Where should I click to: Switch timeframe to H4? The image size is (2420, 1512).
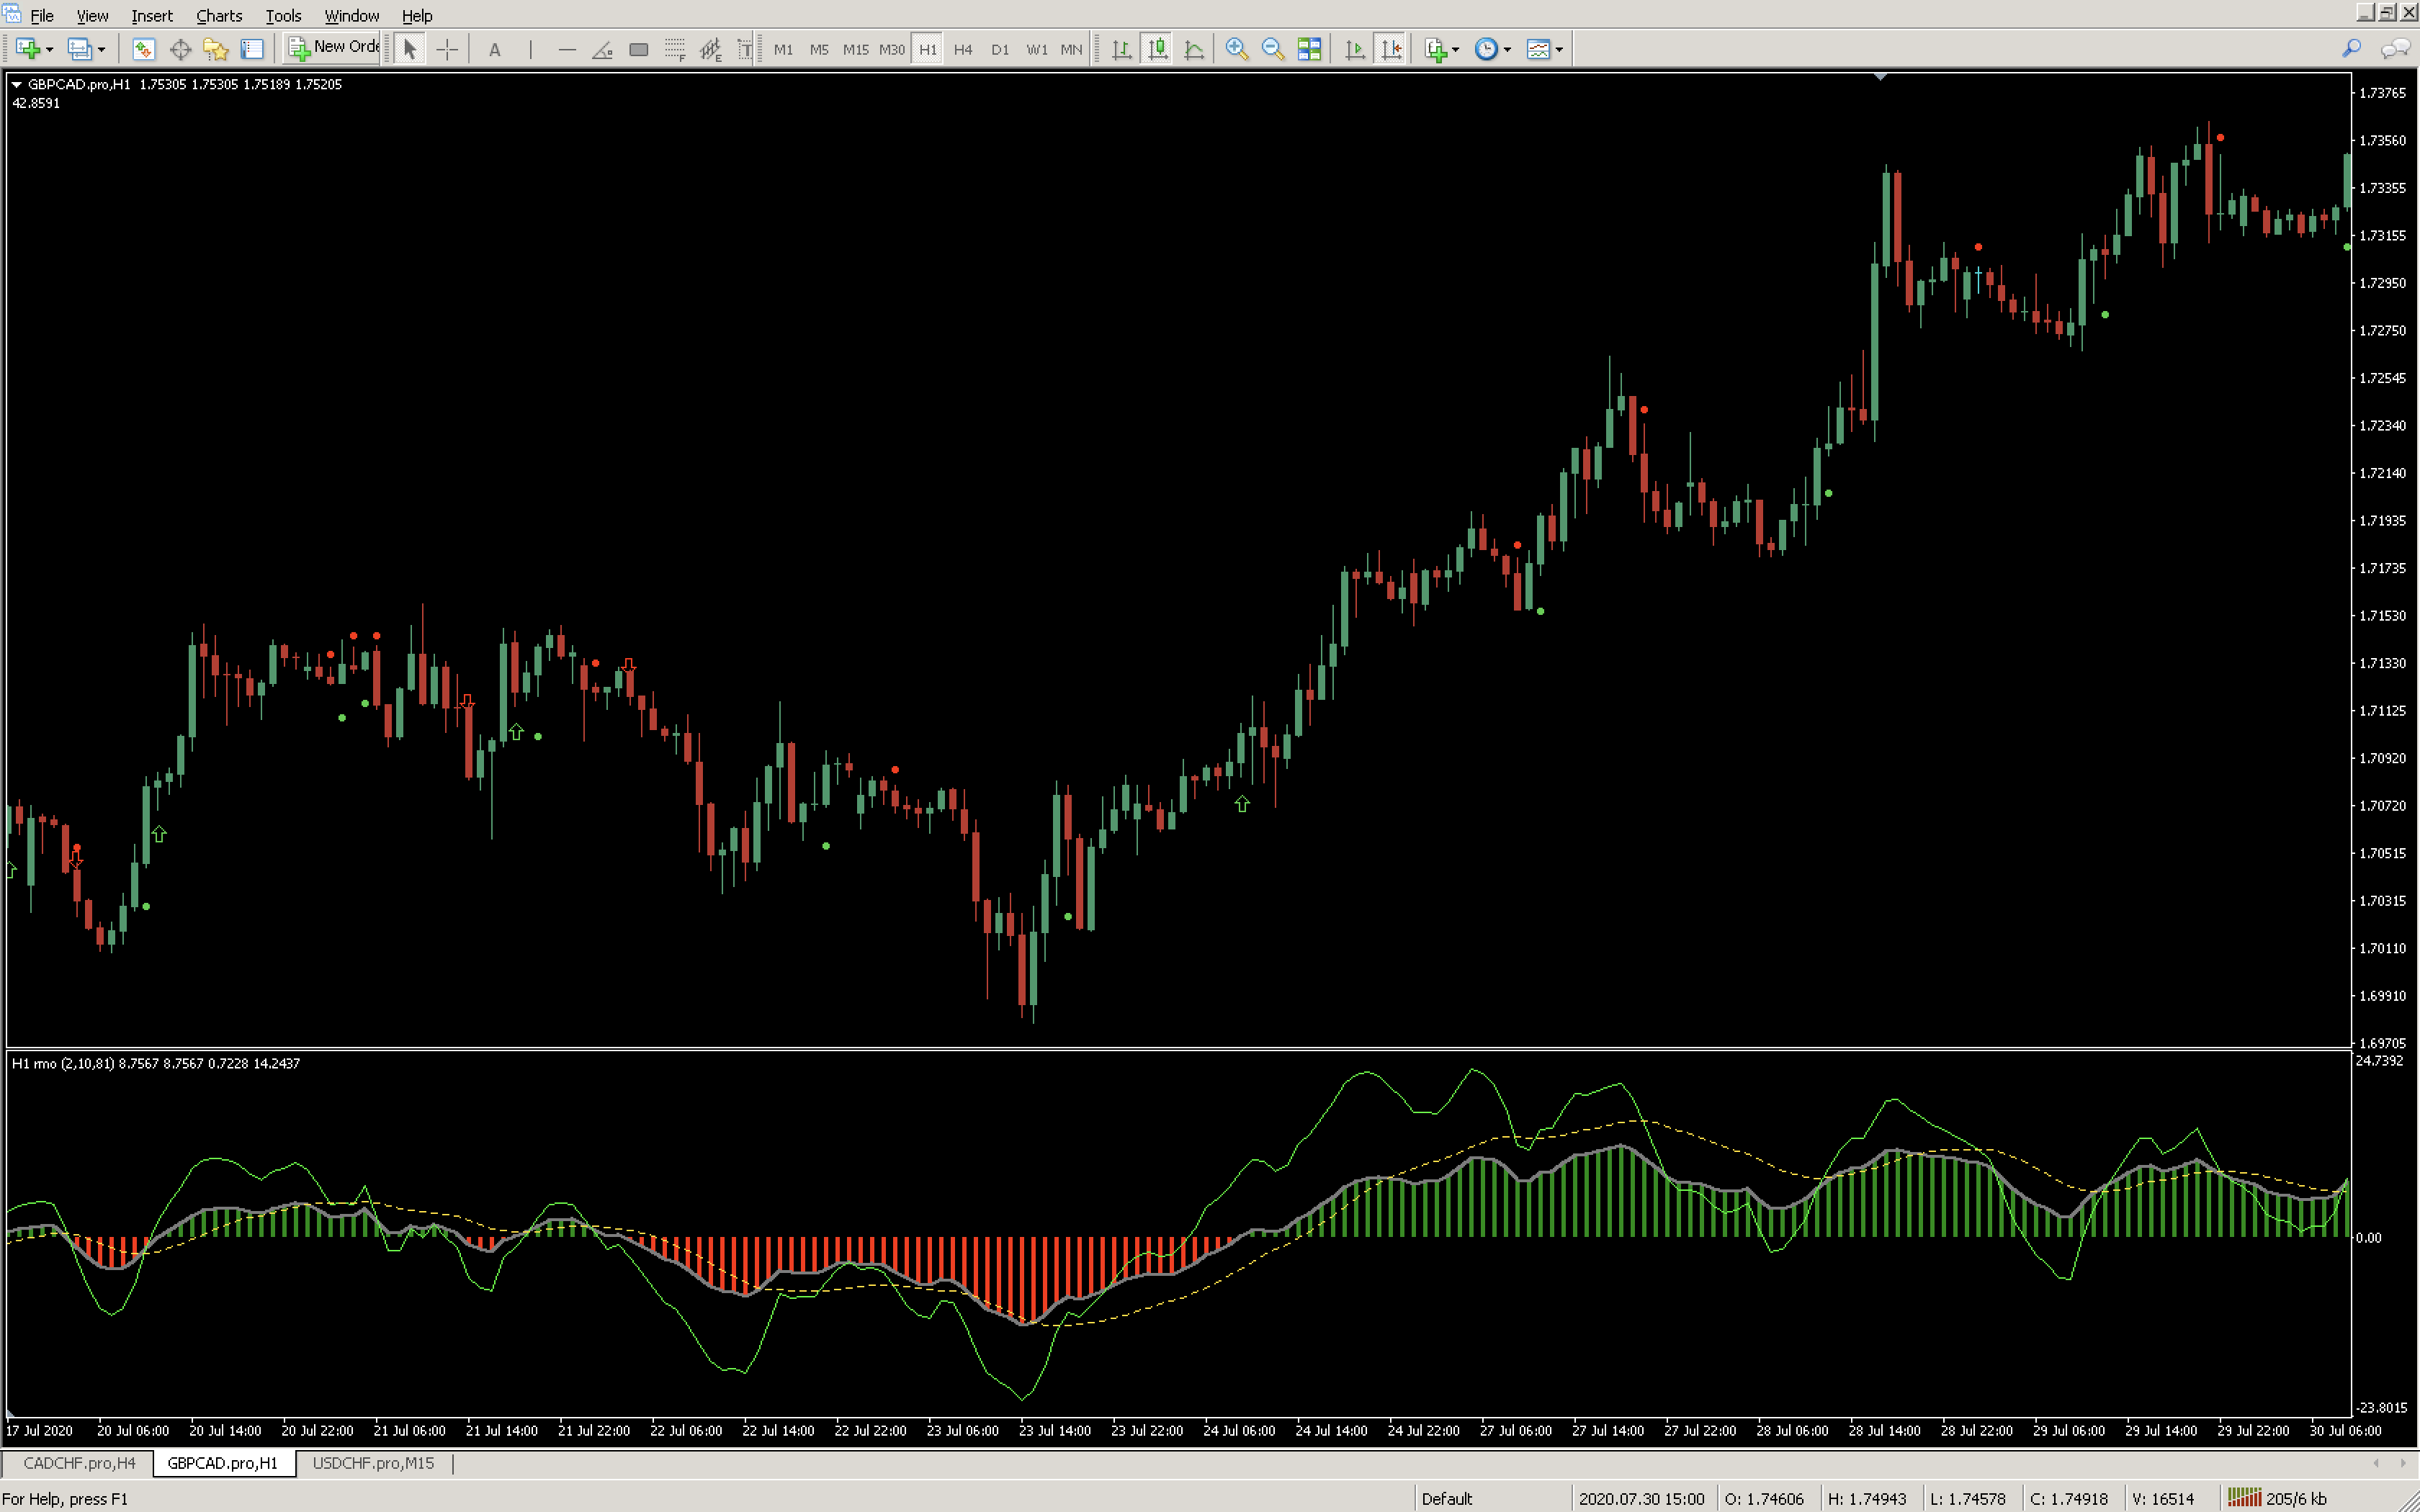pyautogui.click(x=962, y=49)
